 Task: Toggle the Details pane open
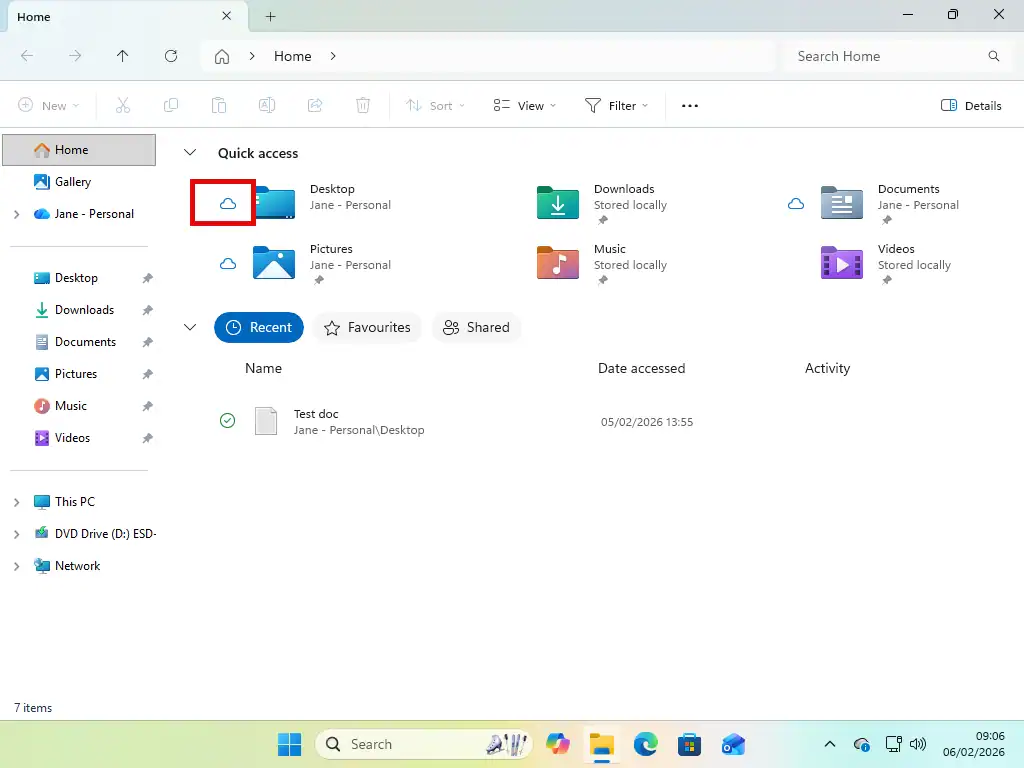tap(970, 105)
